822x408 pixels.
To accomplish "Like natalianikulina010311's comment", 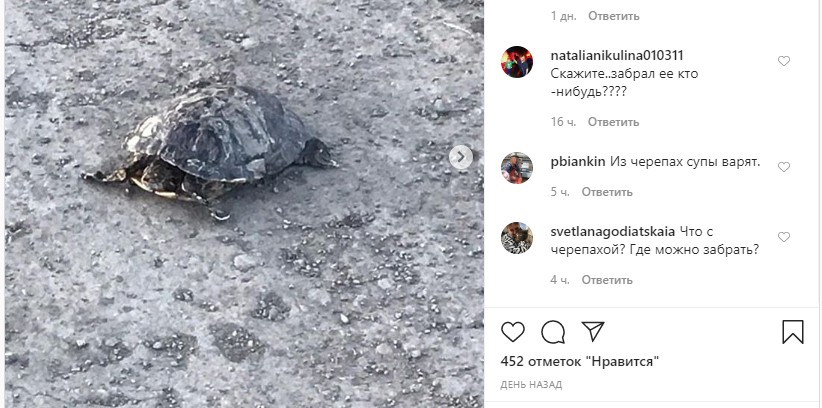I will [784, 61].
